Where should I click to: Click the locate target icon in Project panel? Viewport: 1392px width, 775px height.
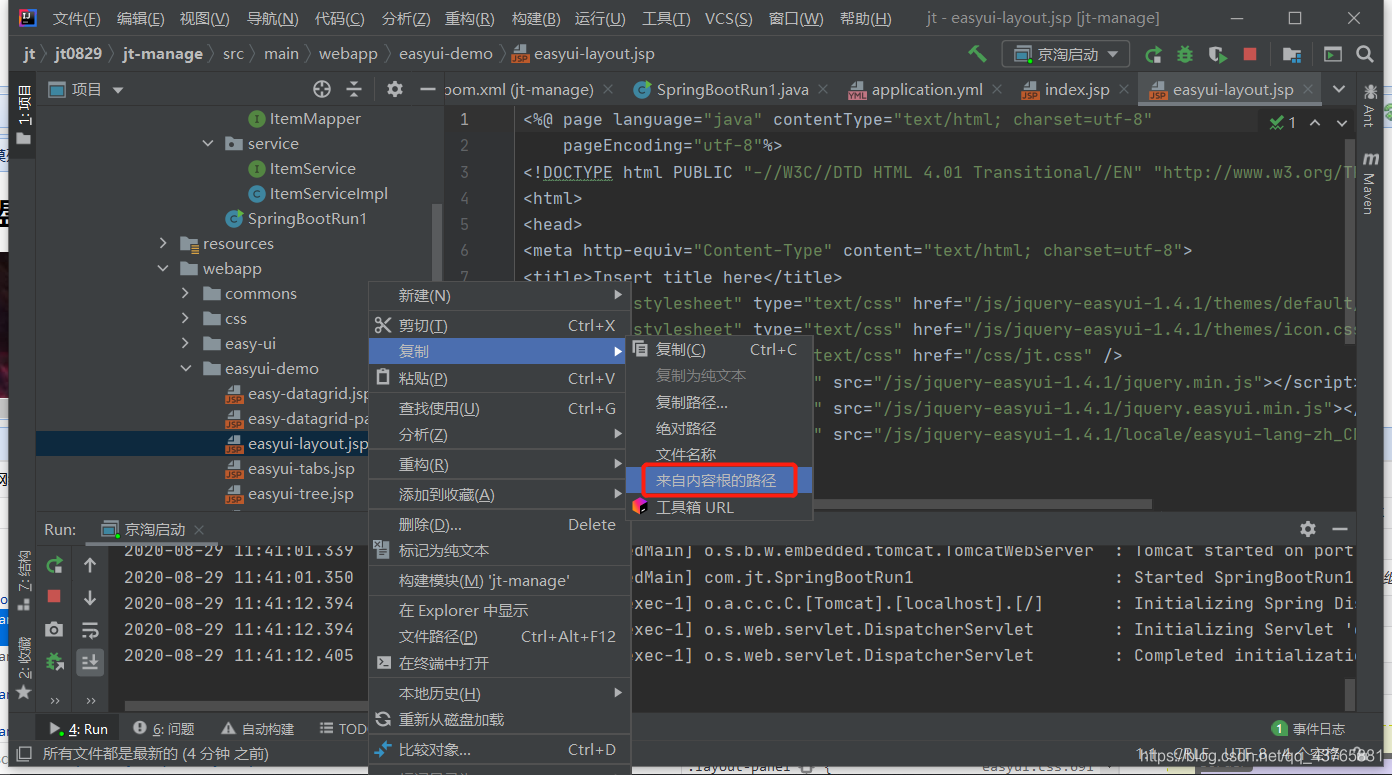click(x=321, y=89)
